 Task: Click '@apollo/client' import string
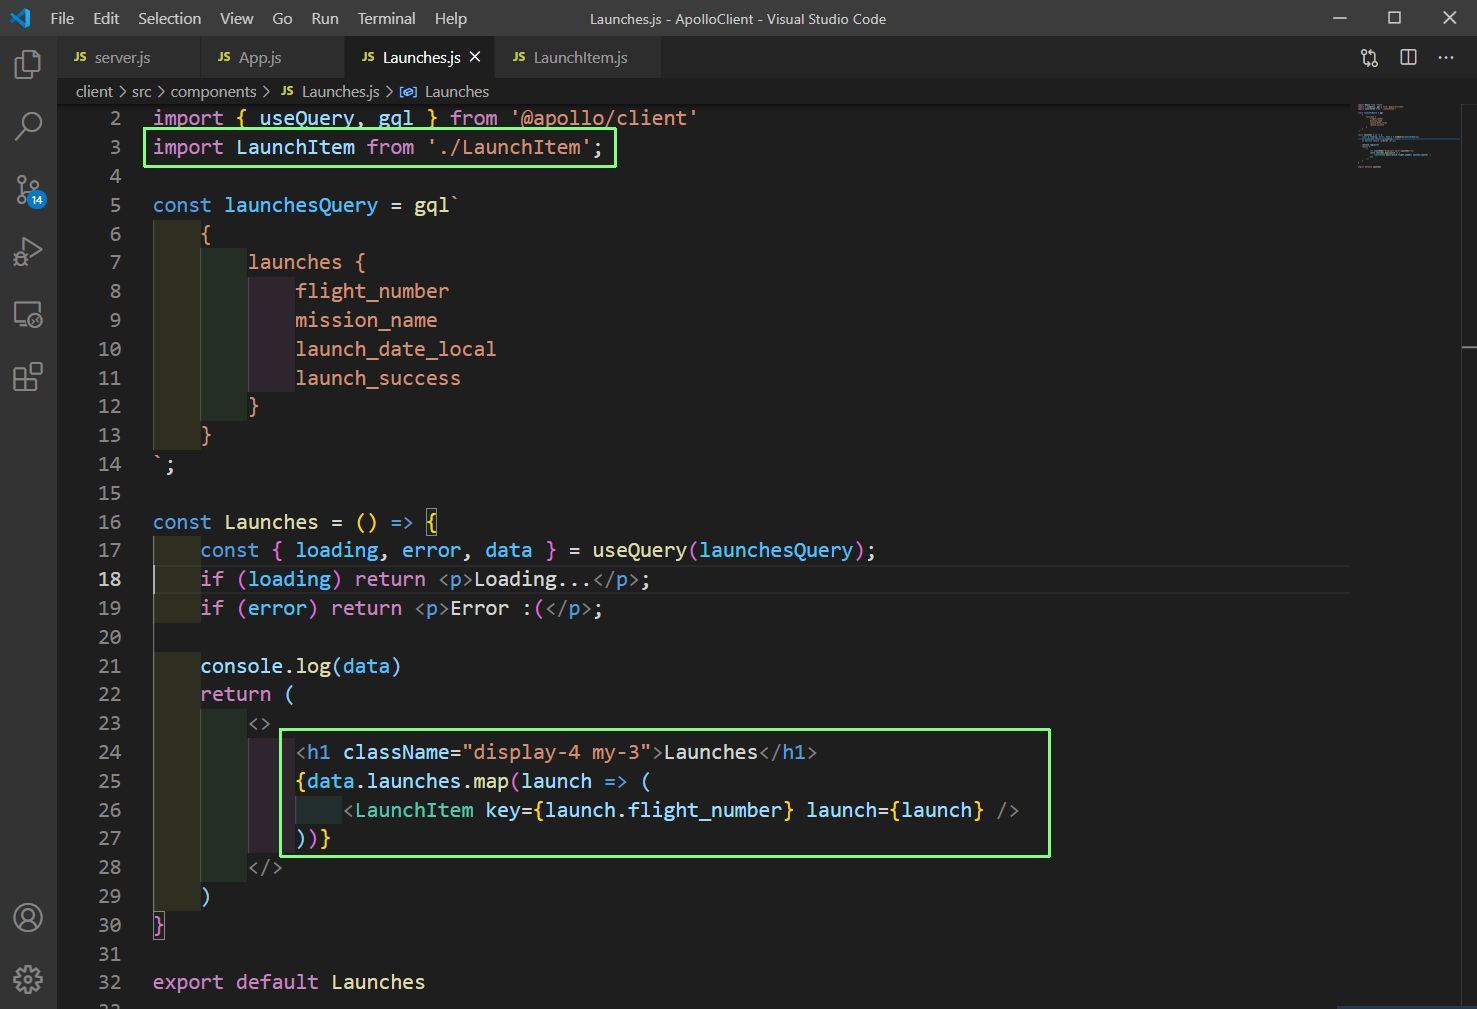(604, 118)
